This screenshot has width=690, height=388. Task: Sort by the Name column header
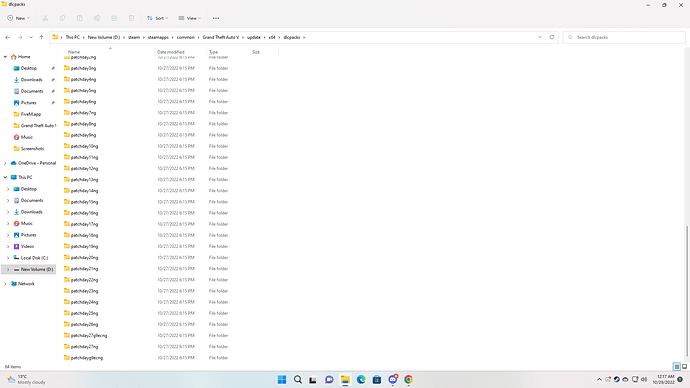click(x=74, y=52)
